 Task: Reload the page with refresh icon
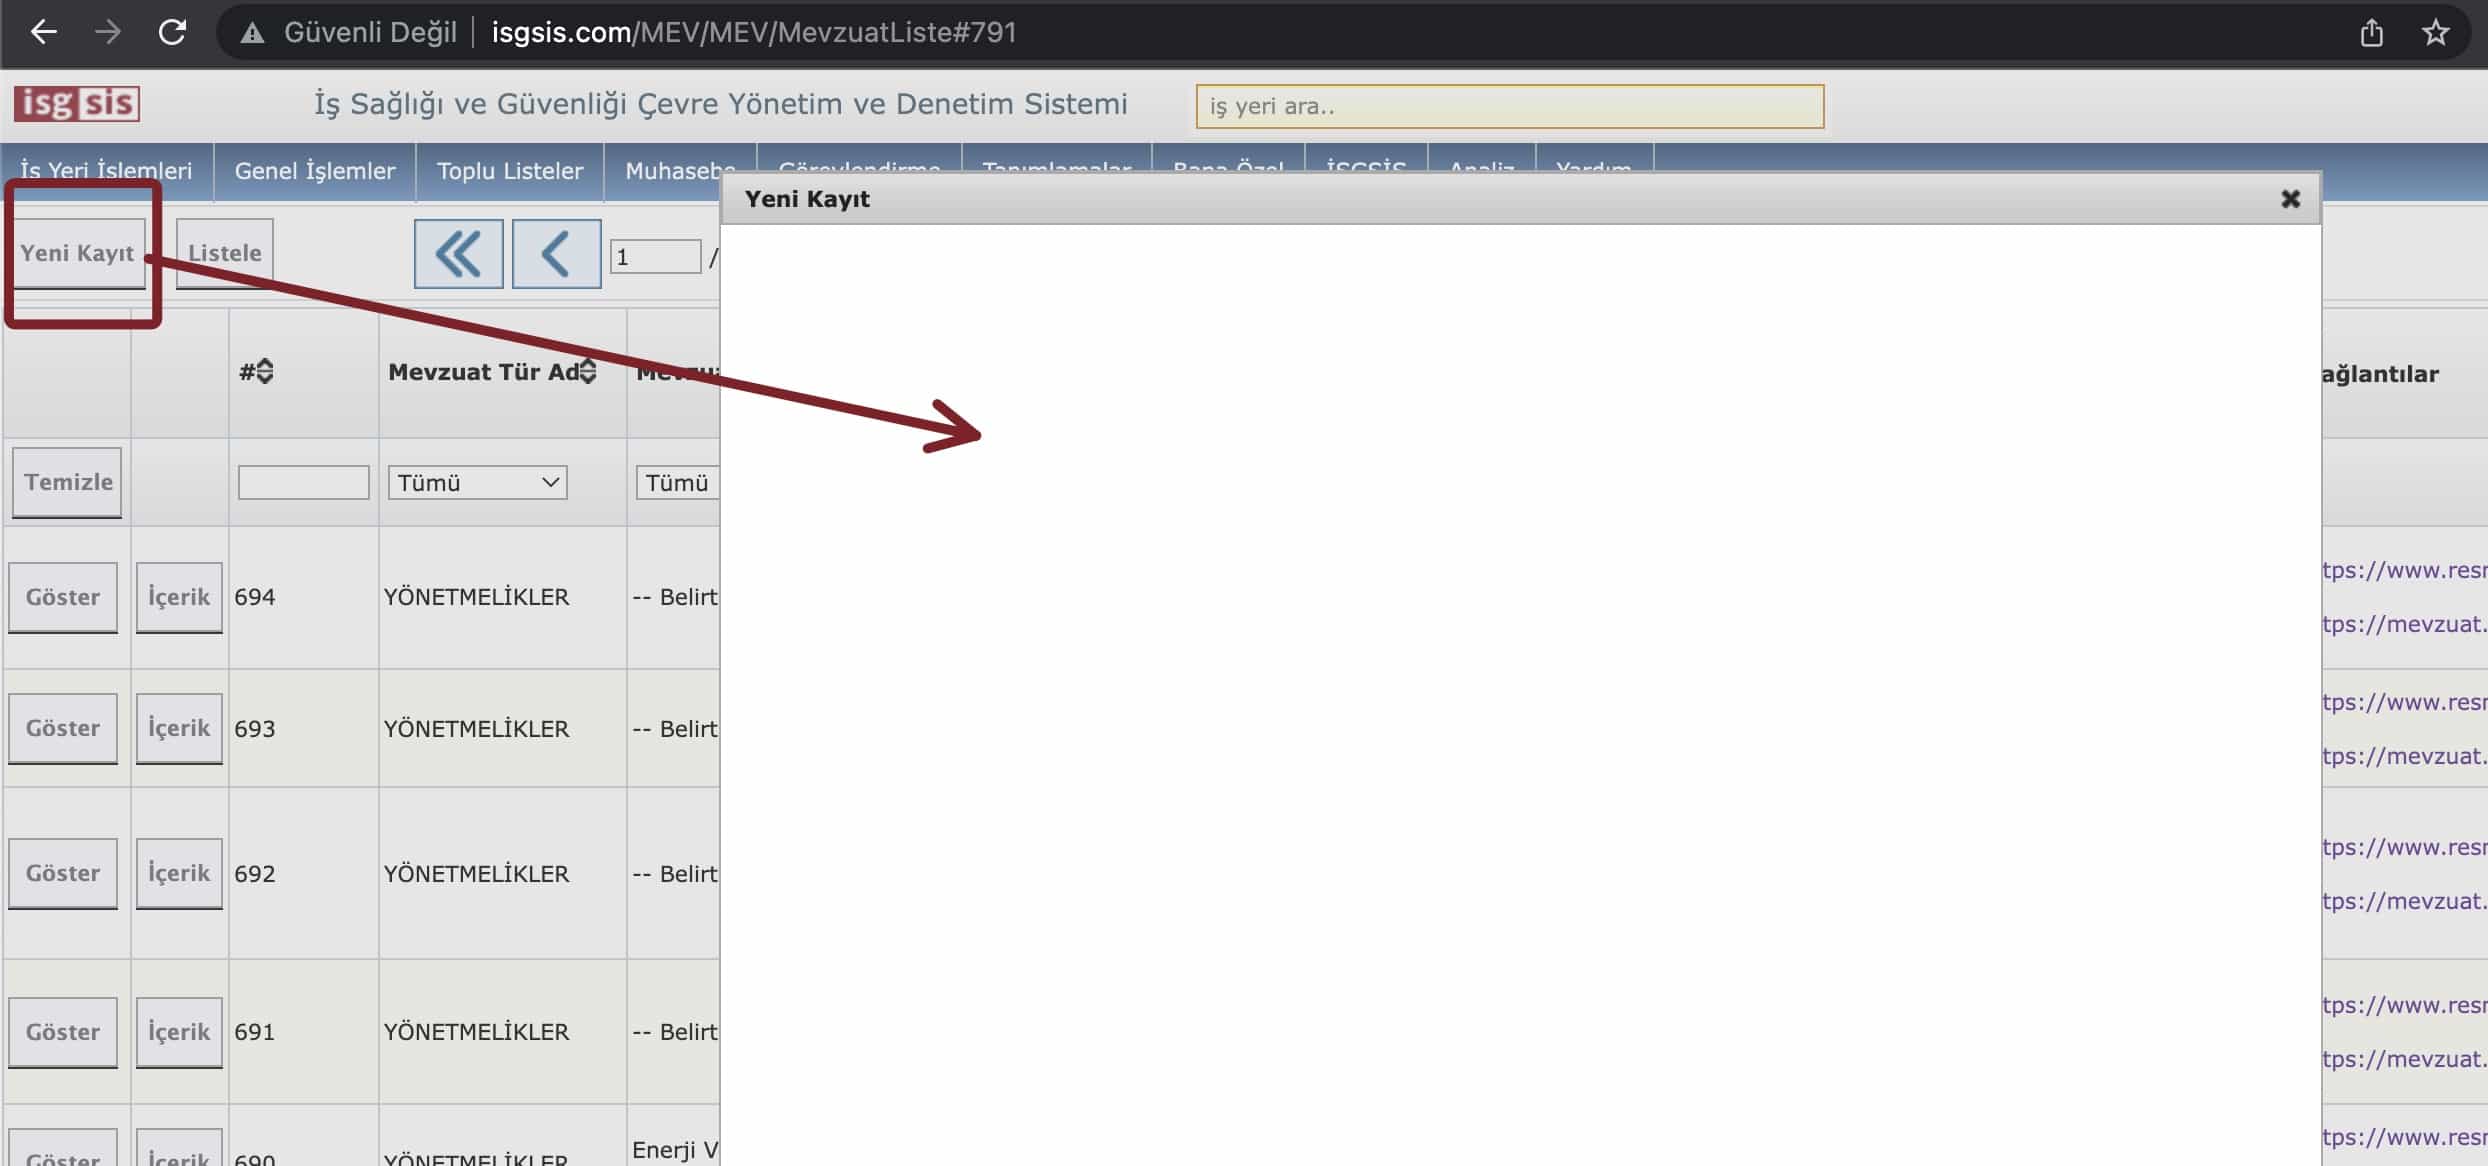172,32
